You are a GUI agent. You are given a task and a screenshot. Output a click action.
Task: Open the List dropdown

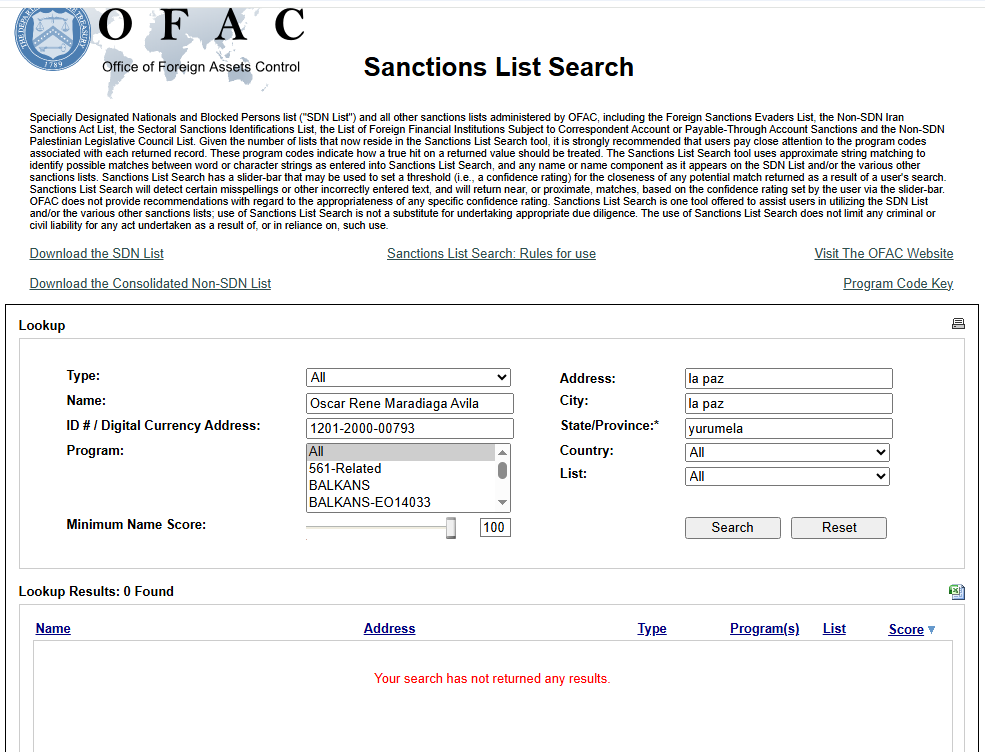[x=787, y=477]
